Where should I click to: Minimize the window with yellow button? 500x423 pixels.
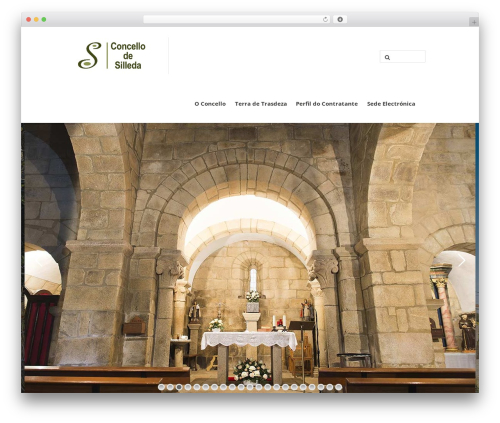coord(36,19)
